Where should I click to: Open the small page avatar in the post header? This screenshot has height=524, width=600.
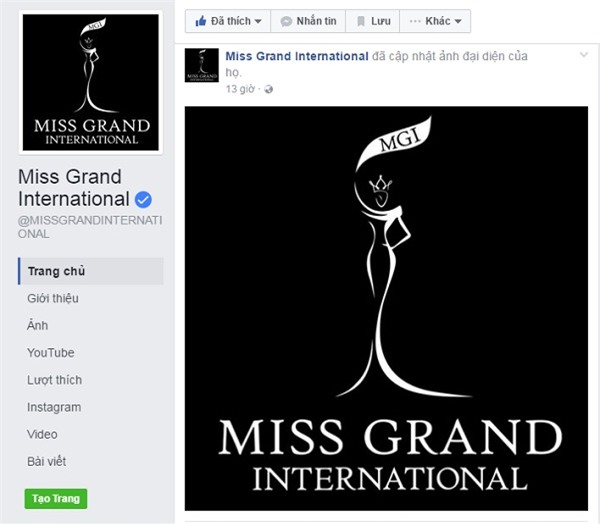(x=202, y=65)
